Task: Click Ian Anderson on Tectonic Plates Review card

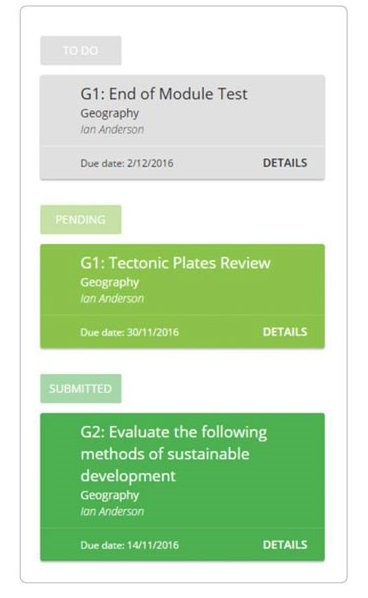Action: coord(112,299)
